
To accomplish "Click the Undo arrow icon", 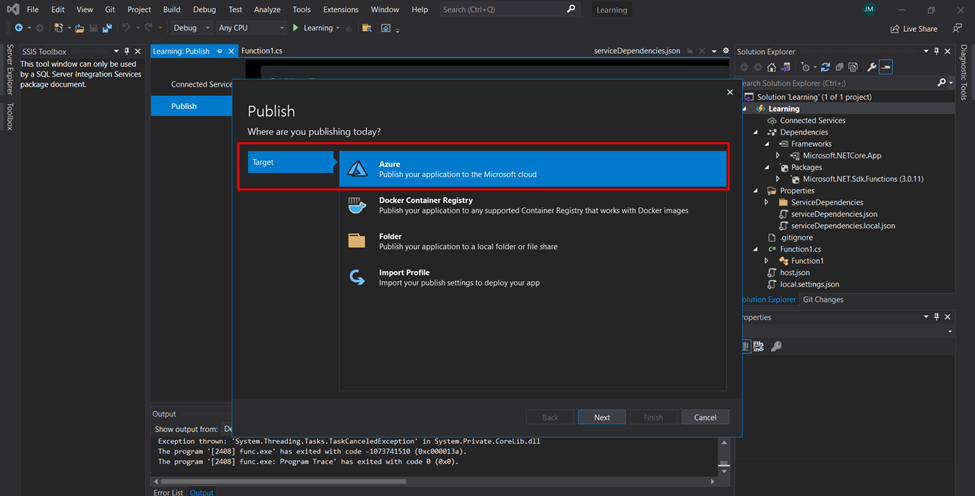I will tap(126, 28).
